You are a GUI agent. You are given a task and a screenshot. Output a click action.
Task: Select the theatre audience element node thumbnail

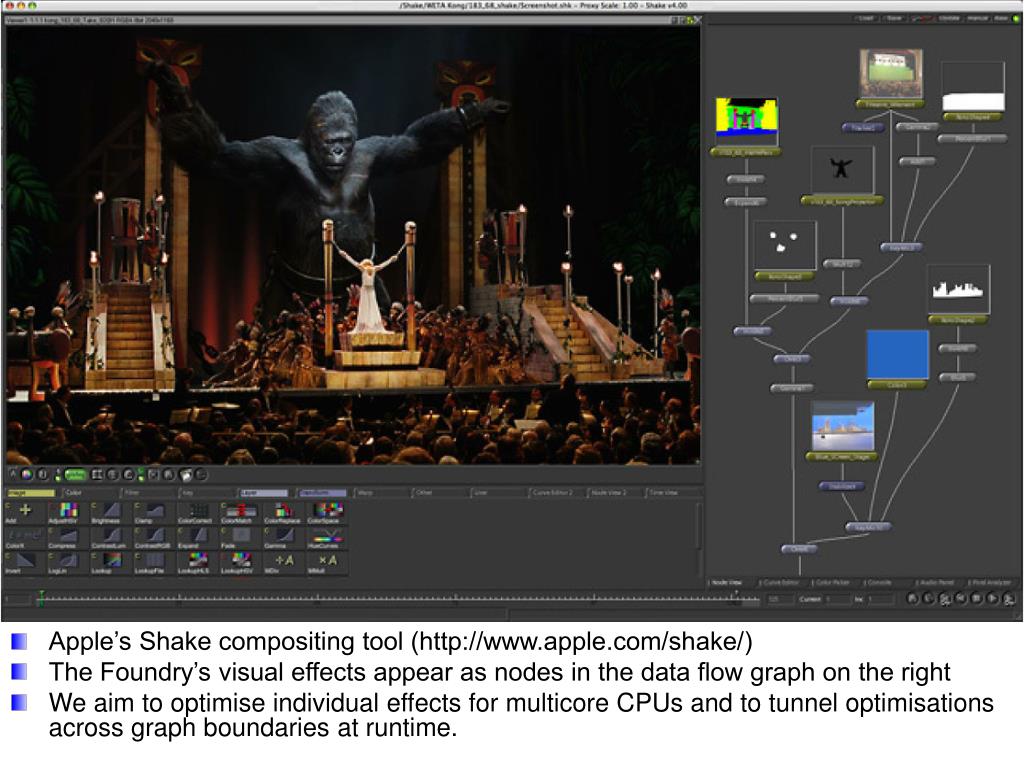(891, 73)
